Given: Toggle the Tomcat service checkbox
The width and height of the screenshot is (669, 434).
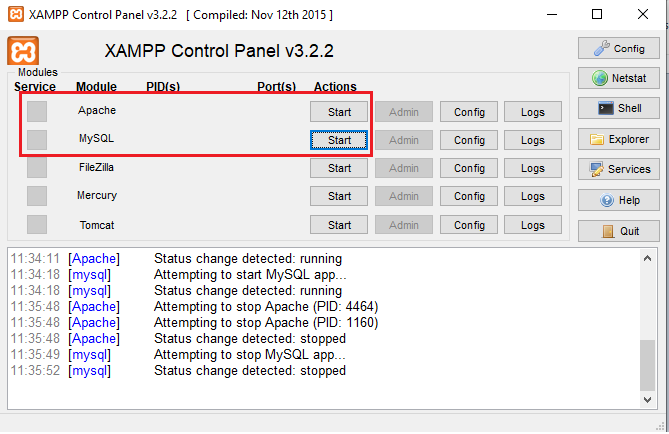Looking at the screenshot, I should pos(37,224).
